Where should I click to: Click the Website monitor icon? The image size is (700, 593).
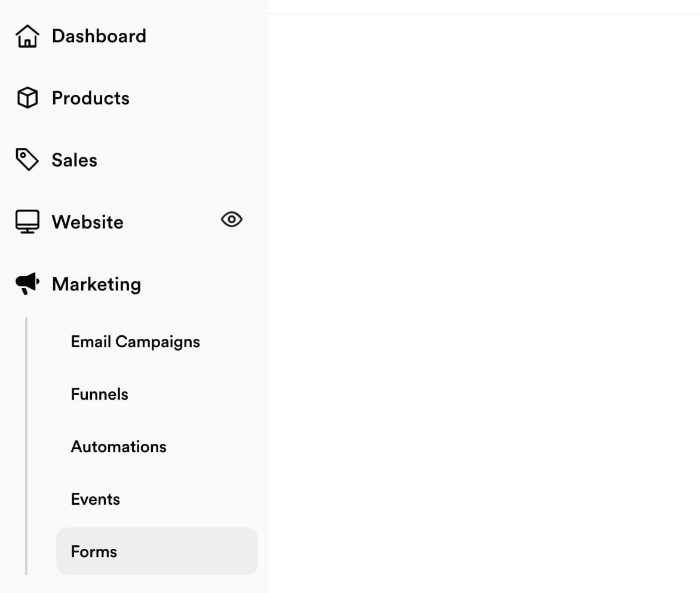27,221
